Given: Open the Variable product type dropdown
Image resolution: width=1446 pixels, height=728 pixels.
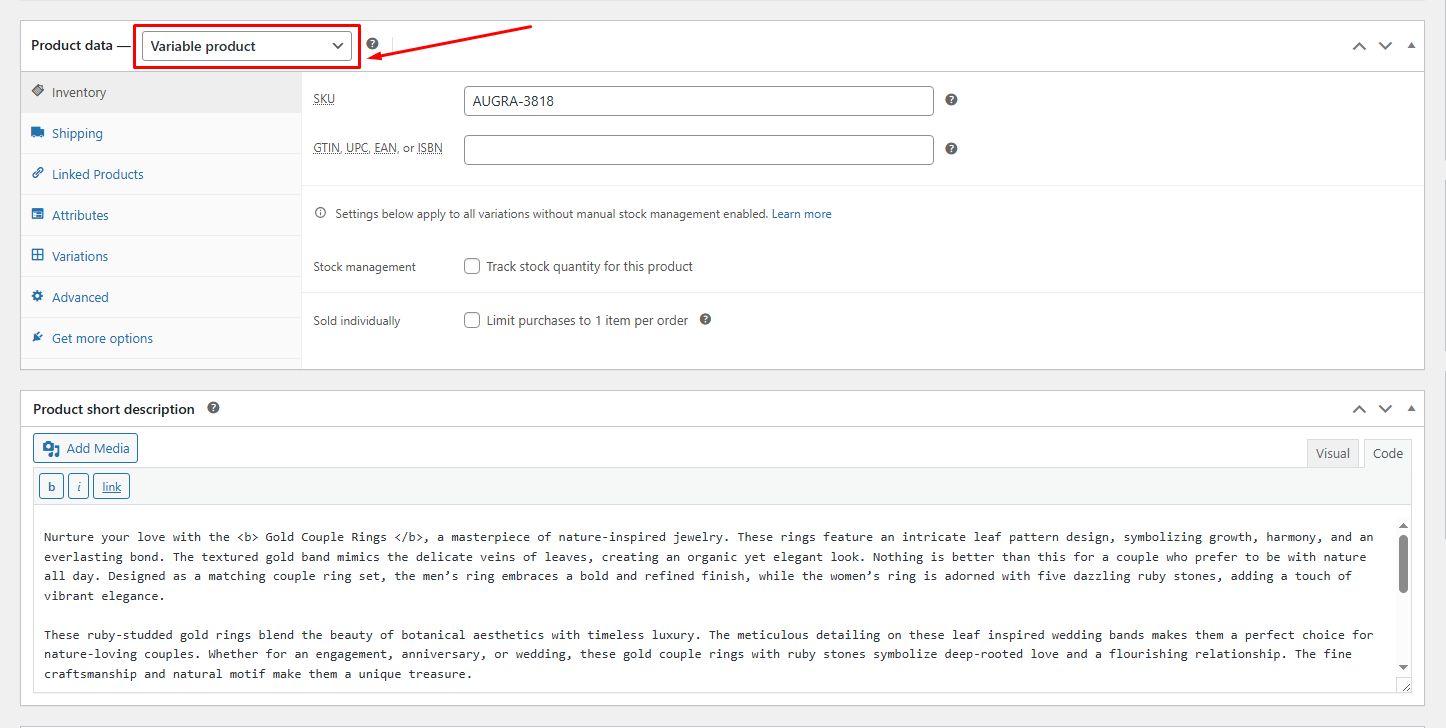Looking at the screenshot, I should click(x=247, y=46).
